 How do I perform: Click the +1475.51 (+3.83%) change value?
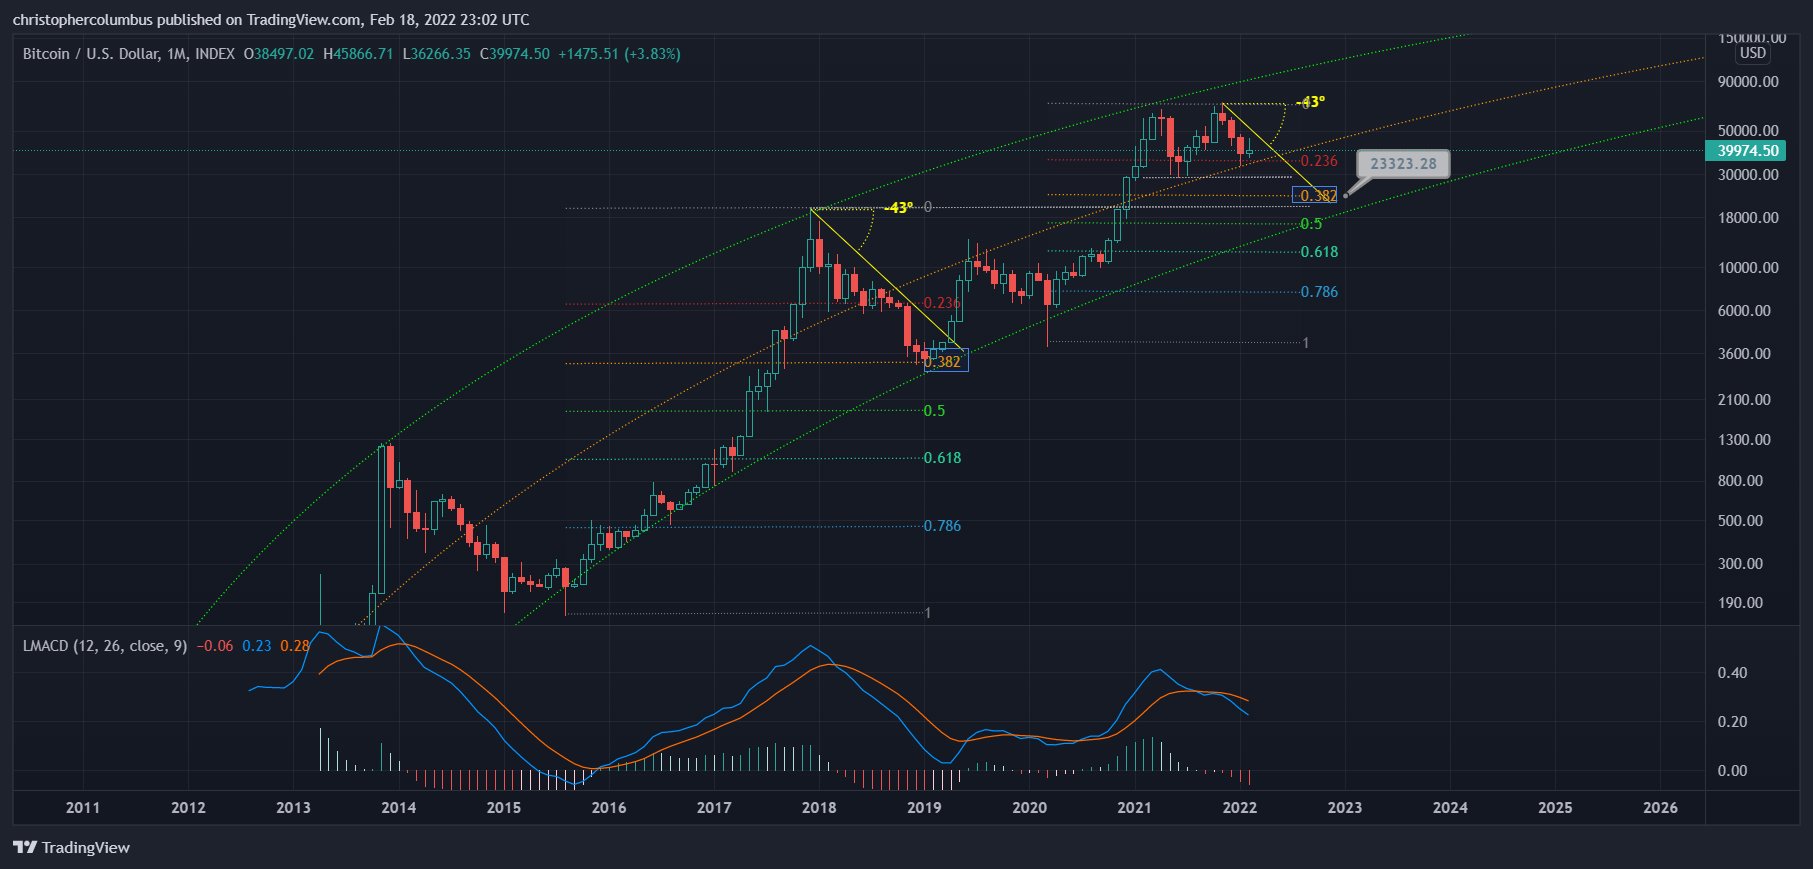coord(619,54)
